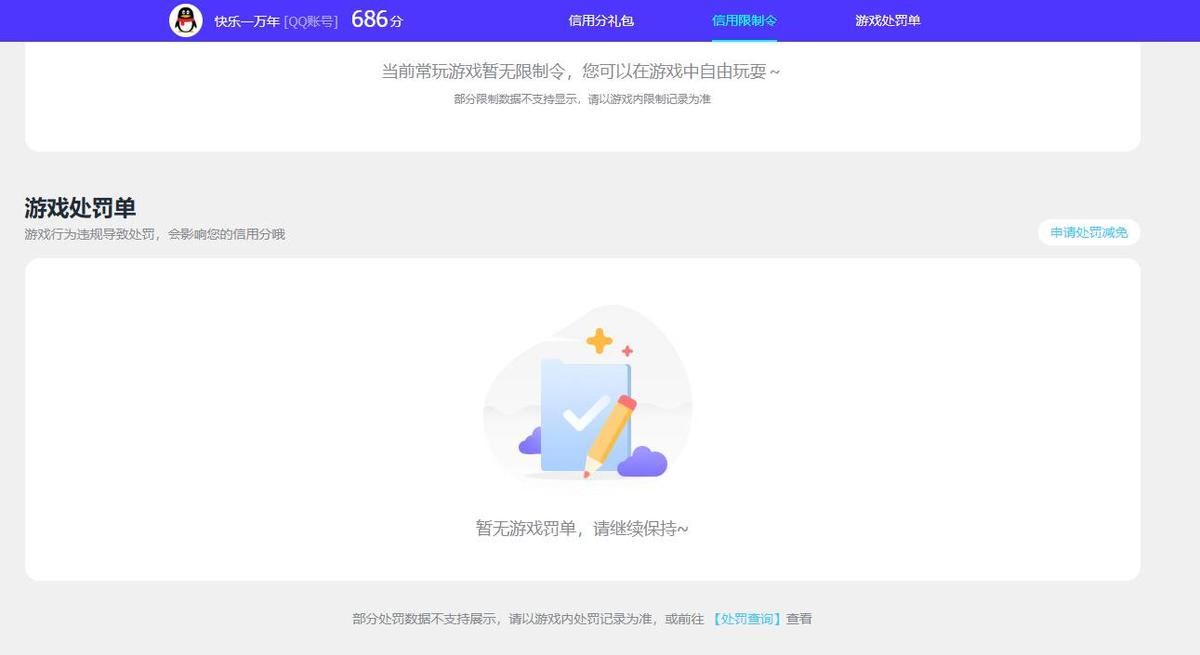This screenshot has width=1200, height=655.
Task: Click the yellow plus sparkle icon
Action: pos(599,341)
